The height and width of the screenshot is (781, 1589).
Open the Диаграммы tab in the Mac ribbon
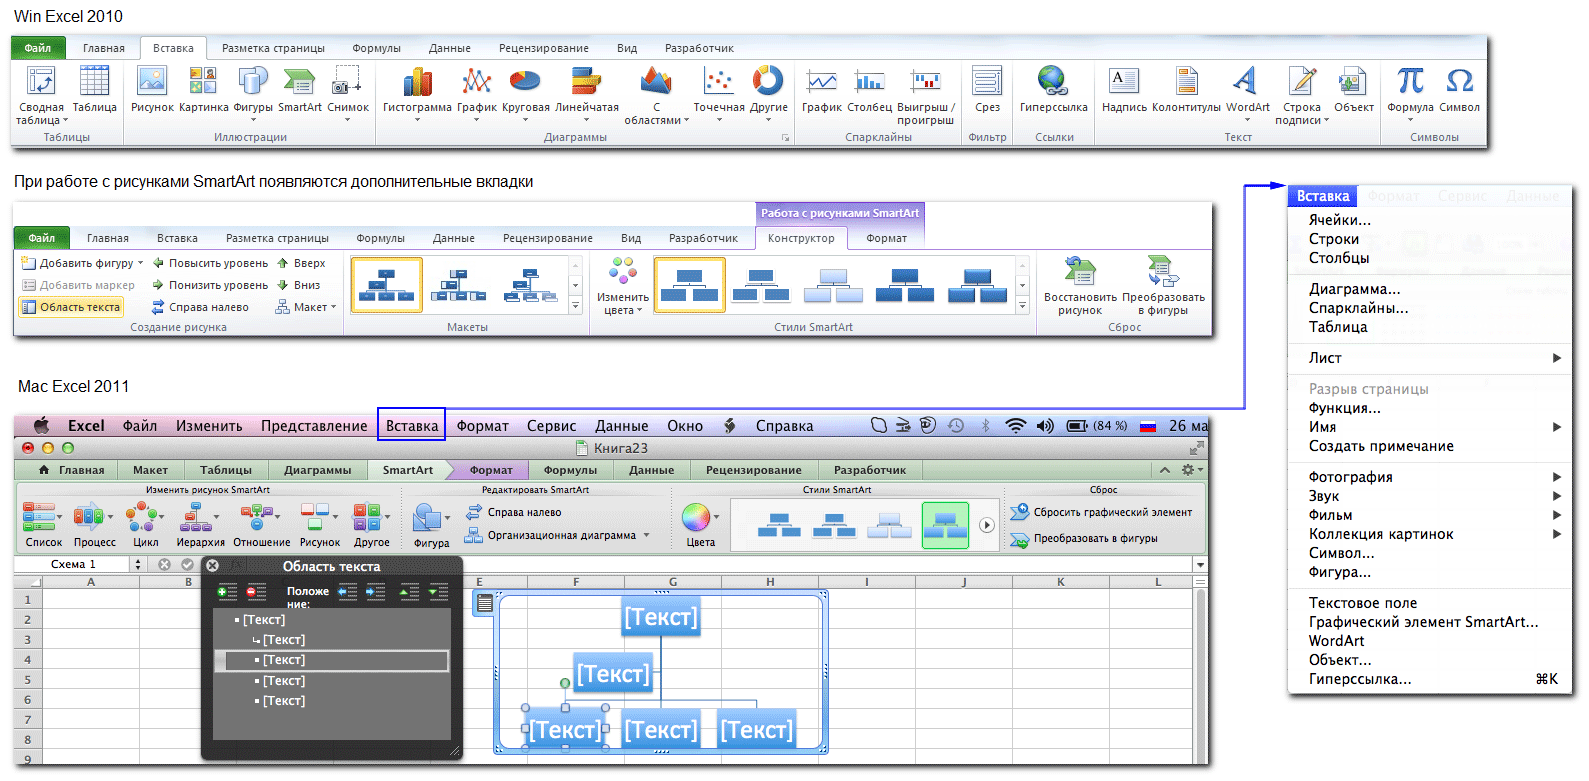[x=317, y=469]
